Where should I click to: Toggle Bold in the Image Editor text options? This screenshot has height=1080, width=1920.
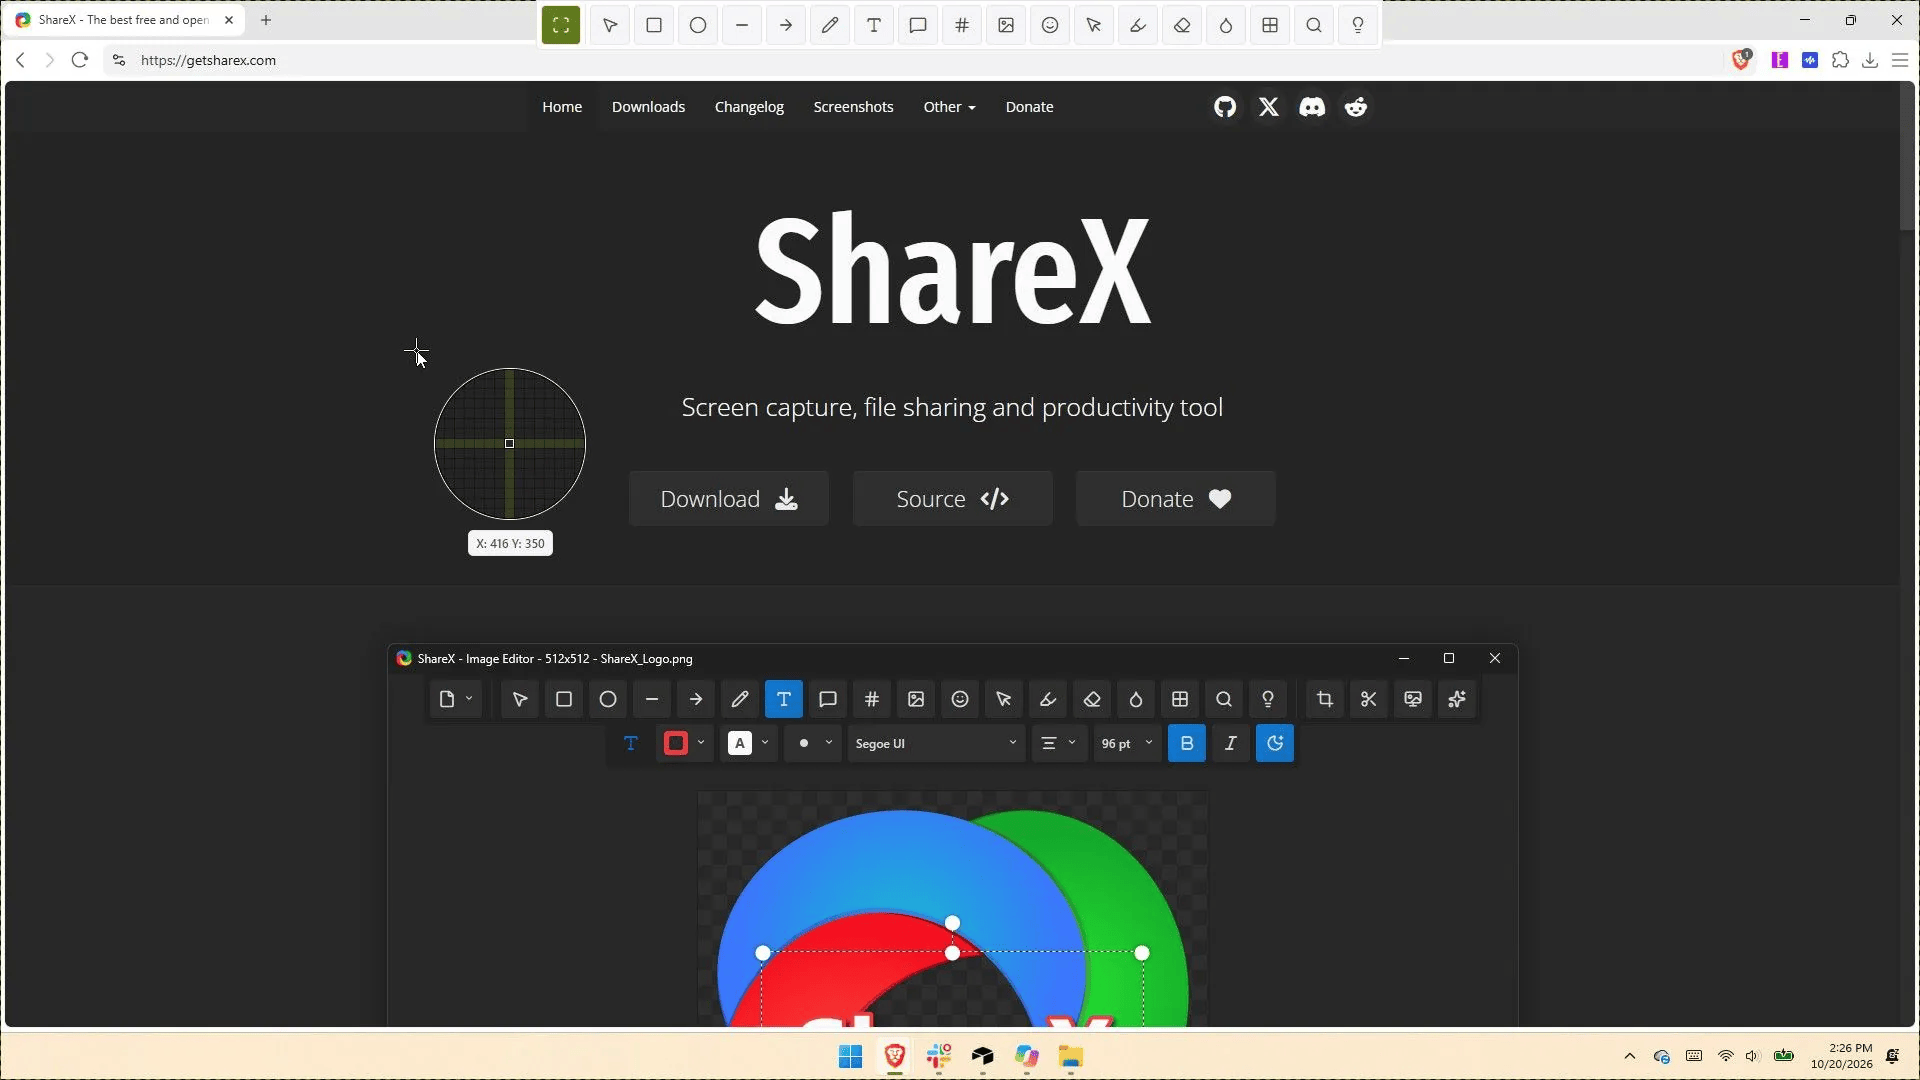click(x=1187, y=743)
